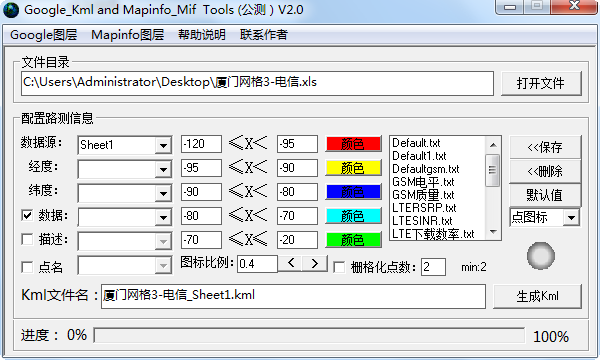Screen dimensions: 600x360
Task: Select LTESINR.txt in the config list
Action: point(422,221)
